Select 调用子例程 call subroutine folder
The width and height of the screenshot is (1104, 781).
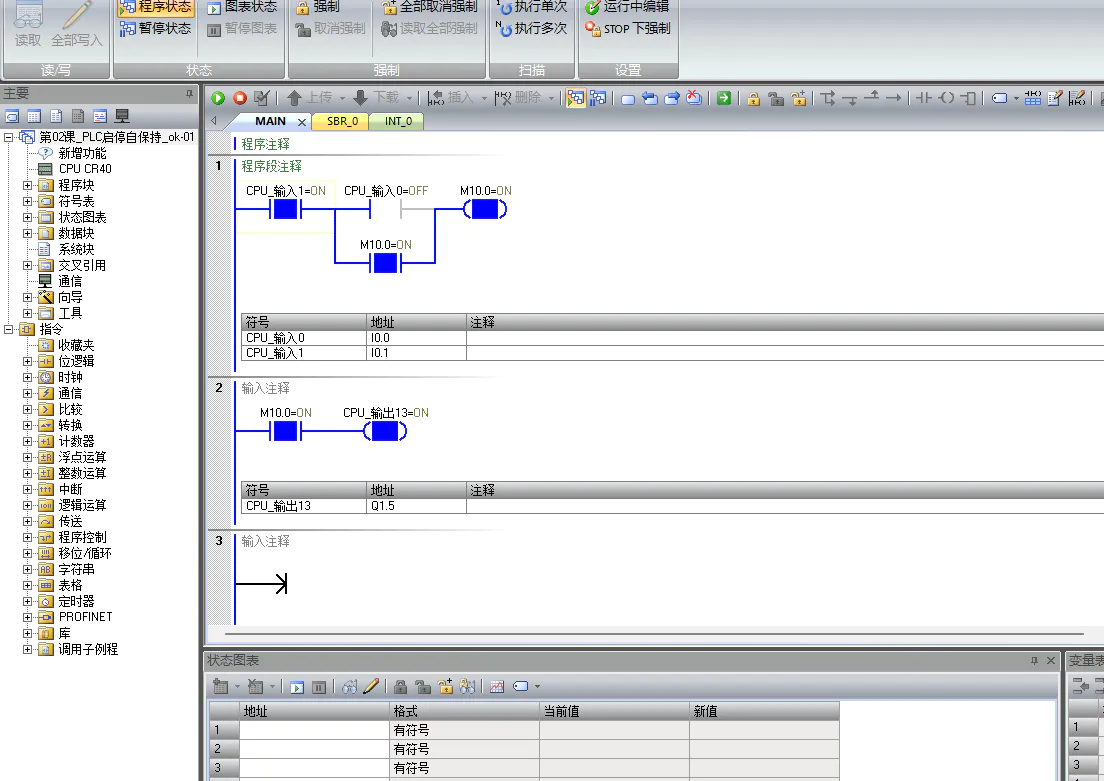(x=88, y=649)
